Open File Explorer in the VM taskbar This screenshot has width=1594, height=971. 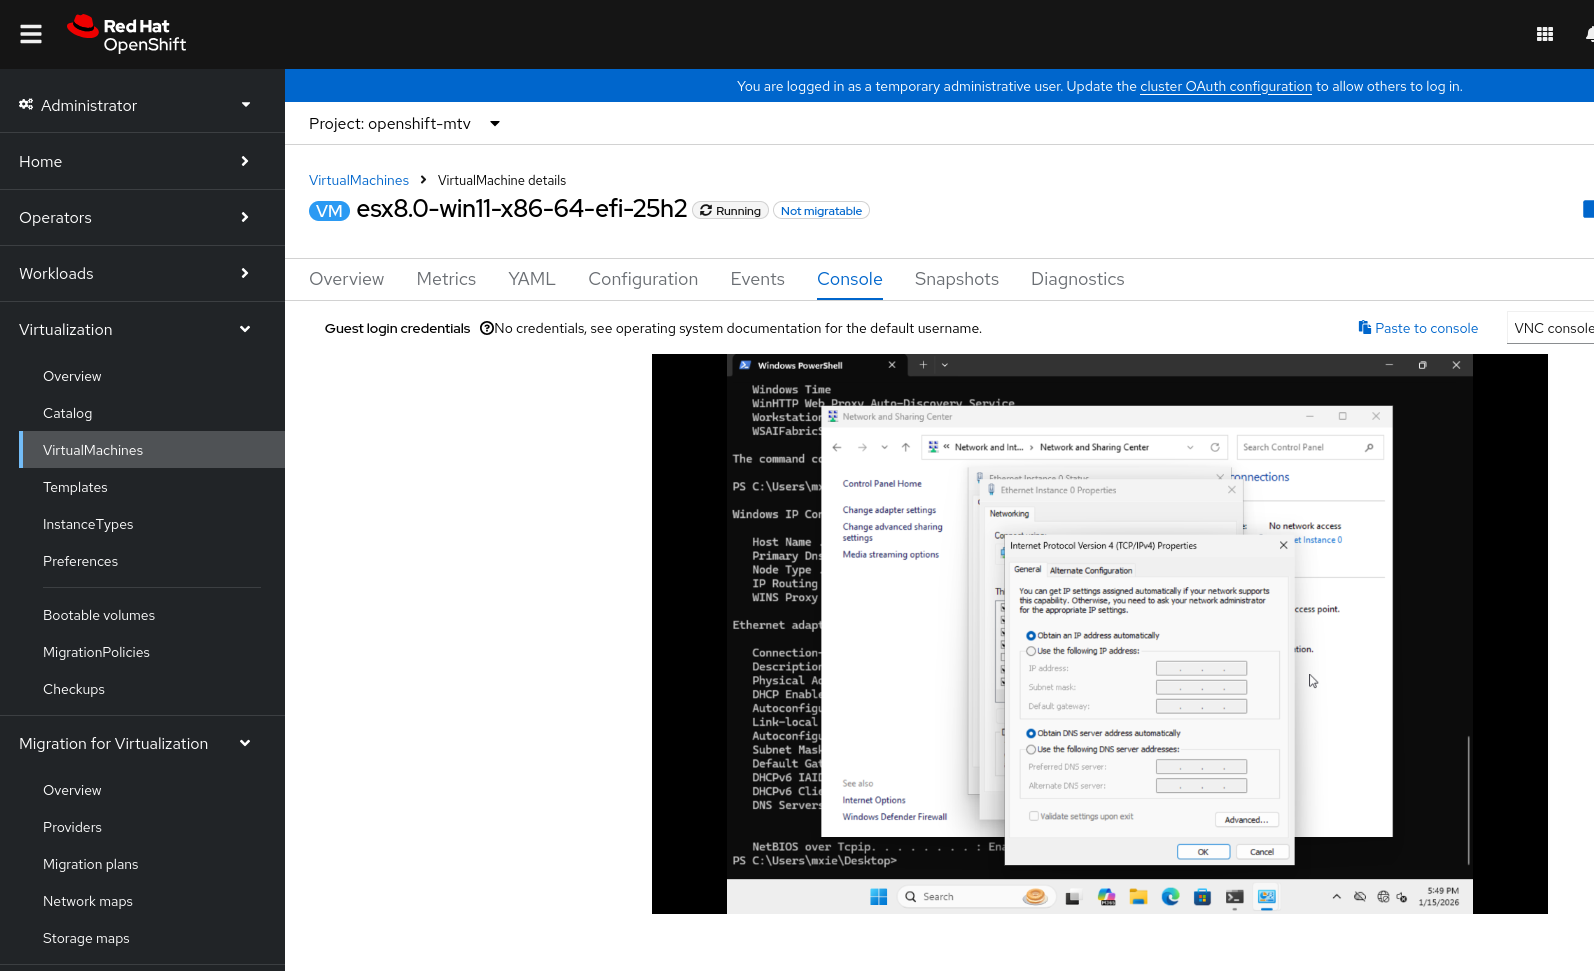[1138, 897]
